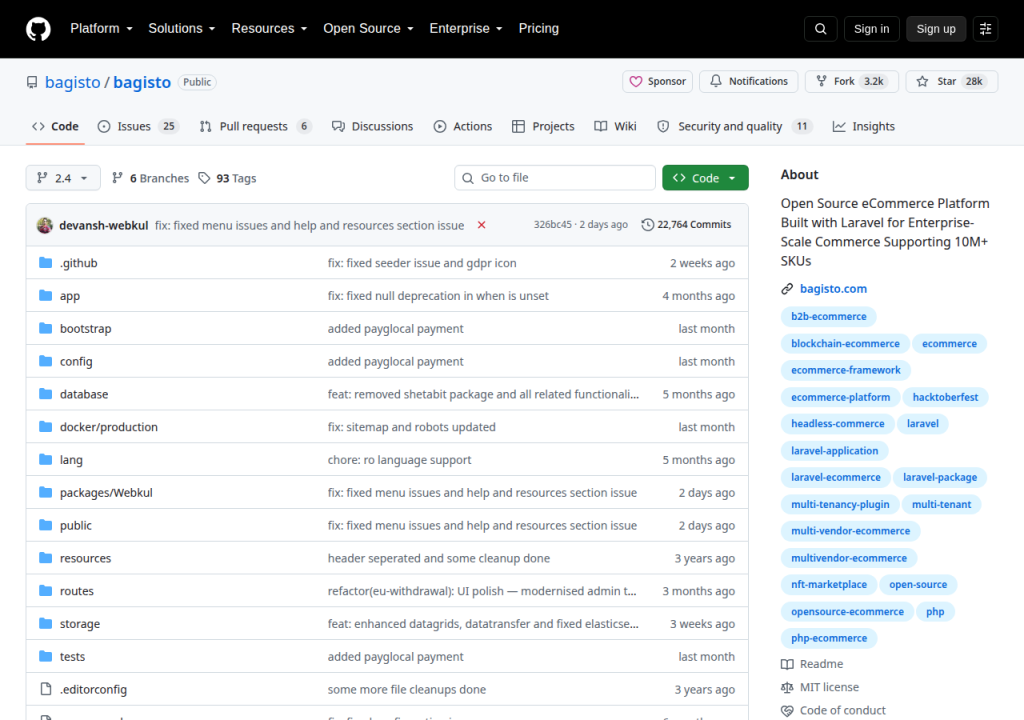This screenshot has width=1024, height=720.
Task: Click folder icon for bootstrap directory
Action: (45, 328)
